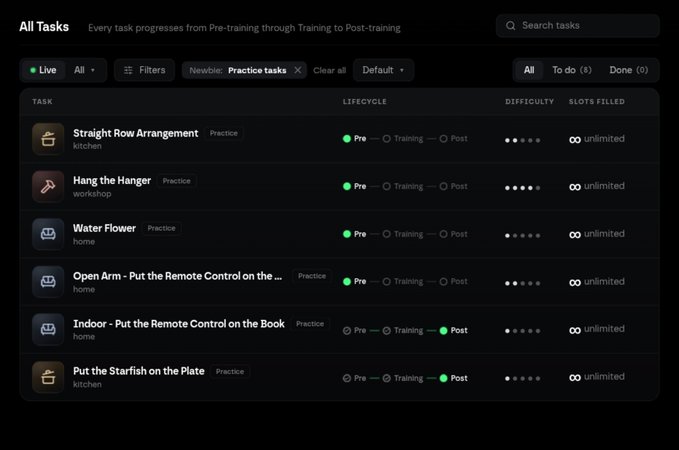Click infinity icon for Open Arm task slots
The image size is (679, 450).
tap(575, 282)
